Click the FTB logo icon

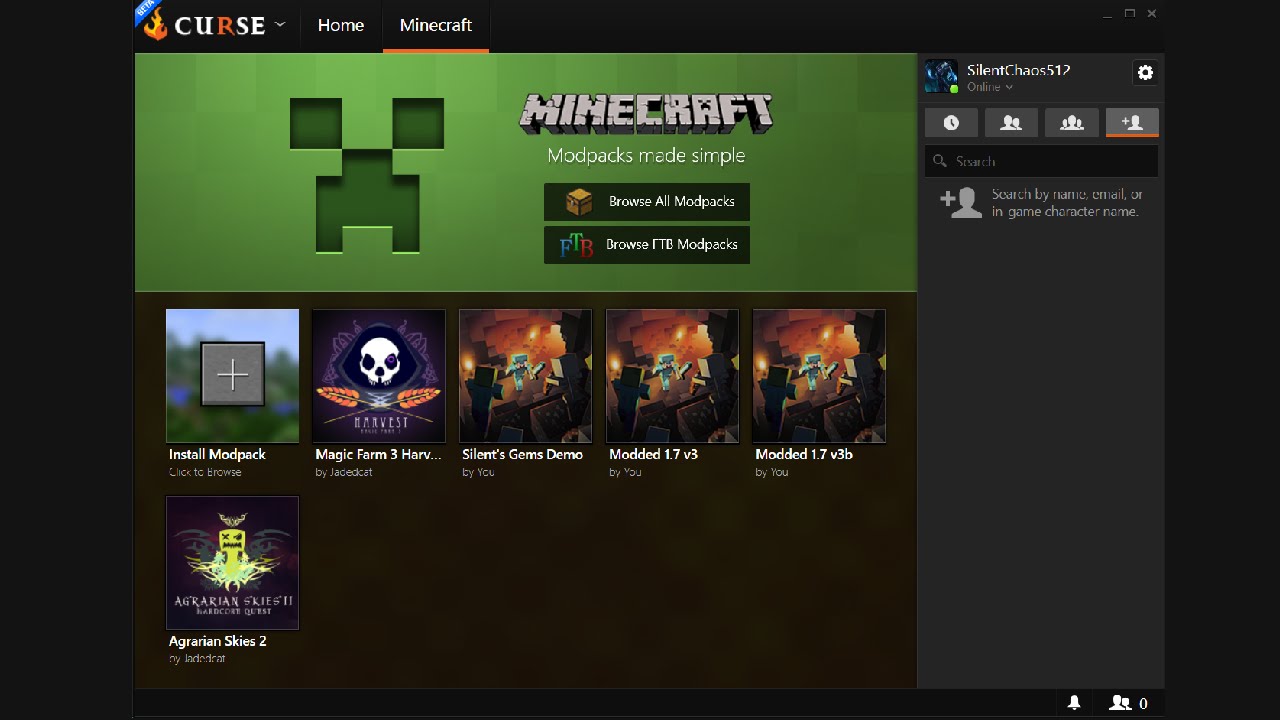pos(576,245)
